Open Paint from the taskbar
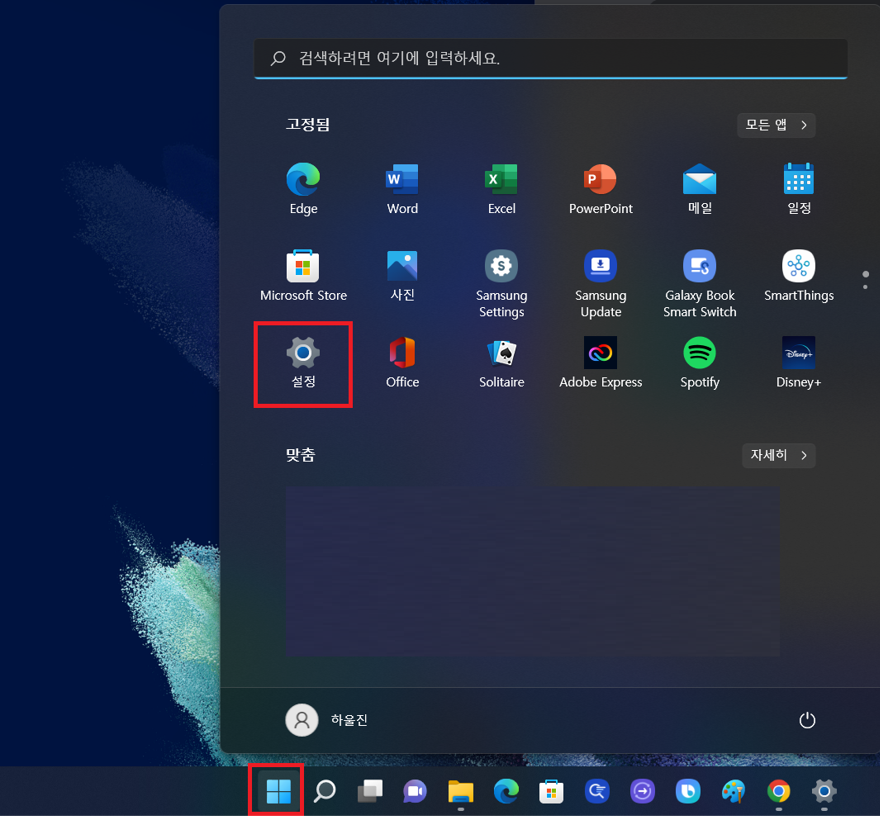Screen dimensions: 880x816 (x=733, y=791)
